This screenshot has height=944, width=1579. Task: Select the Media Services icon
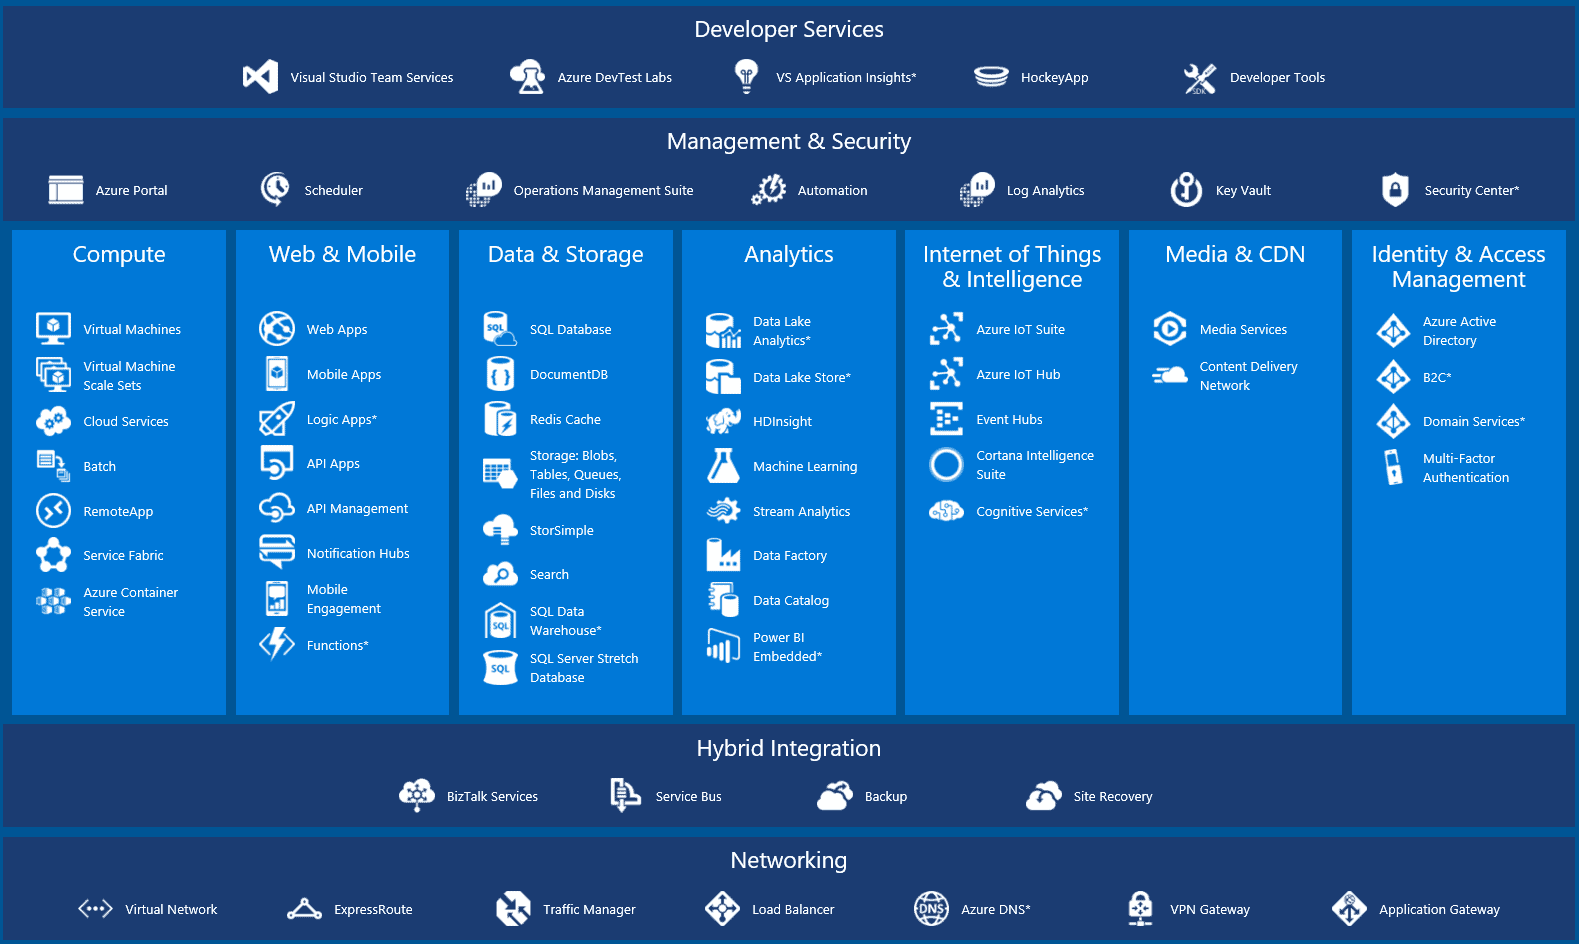point(1170,328)
